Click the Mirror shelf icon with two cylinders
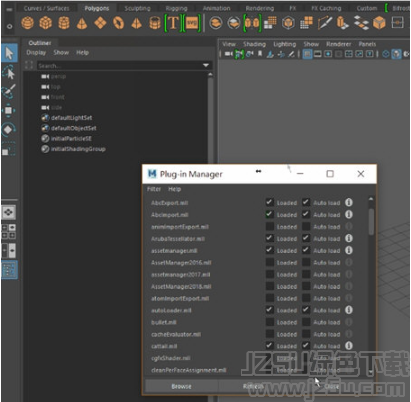Image resolution: width=411 pixels, height=402 pixels. pyautogui.click(x=252, y=23)
